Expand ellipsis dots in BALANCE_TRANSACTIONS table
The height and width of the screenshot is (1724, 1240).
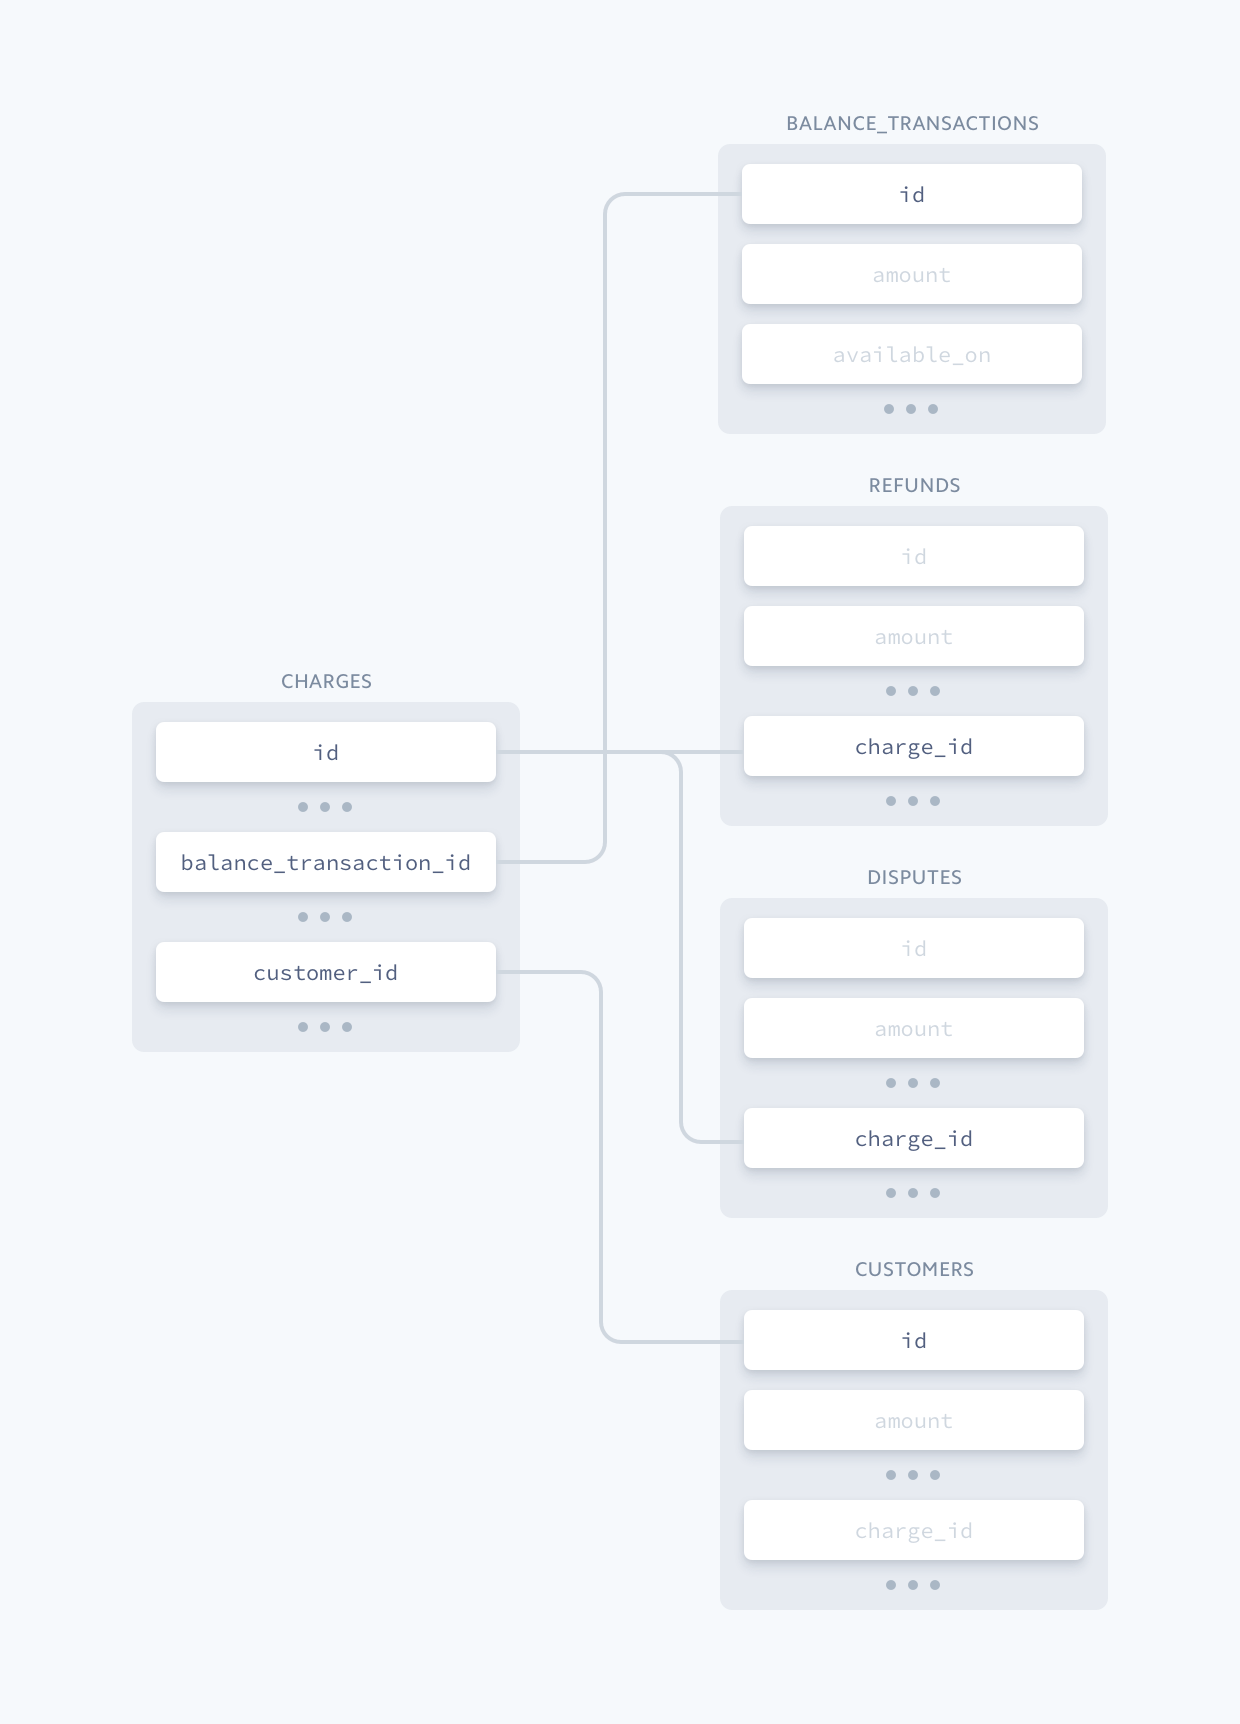click(x=911, y=409)
